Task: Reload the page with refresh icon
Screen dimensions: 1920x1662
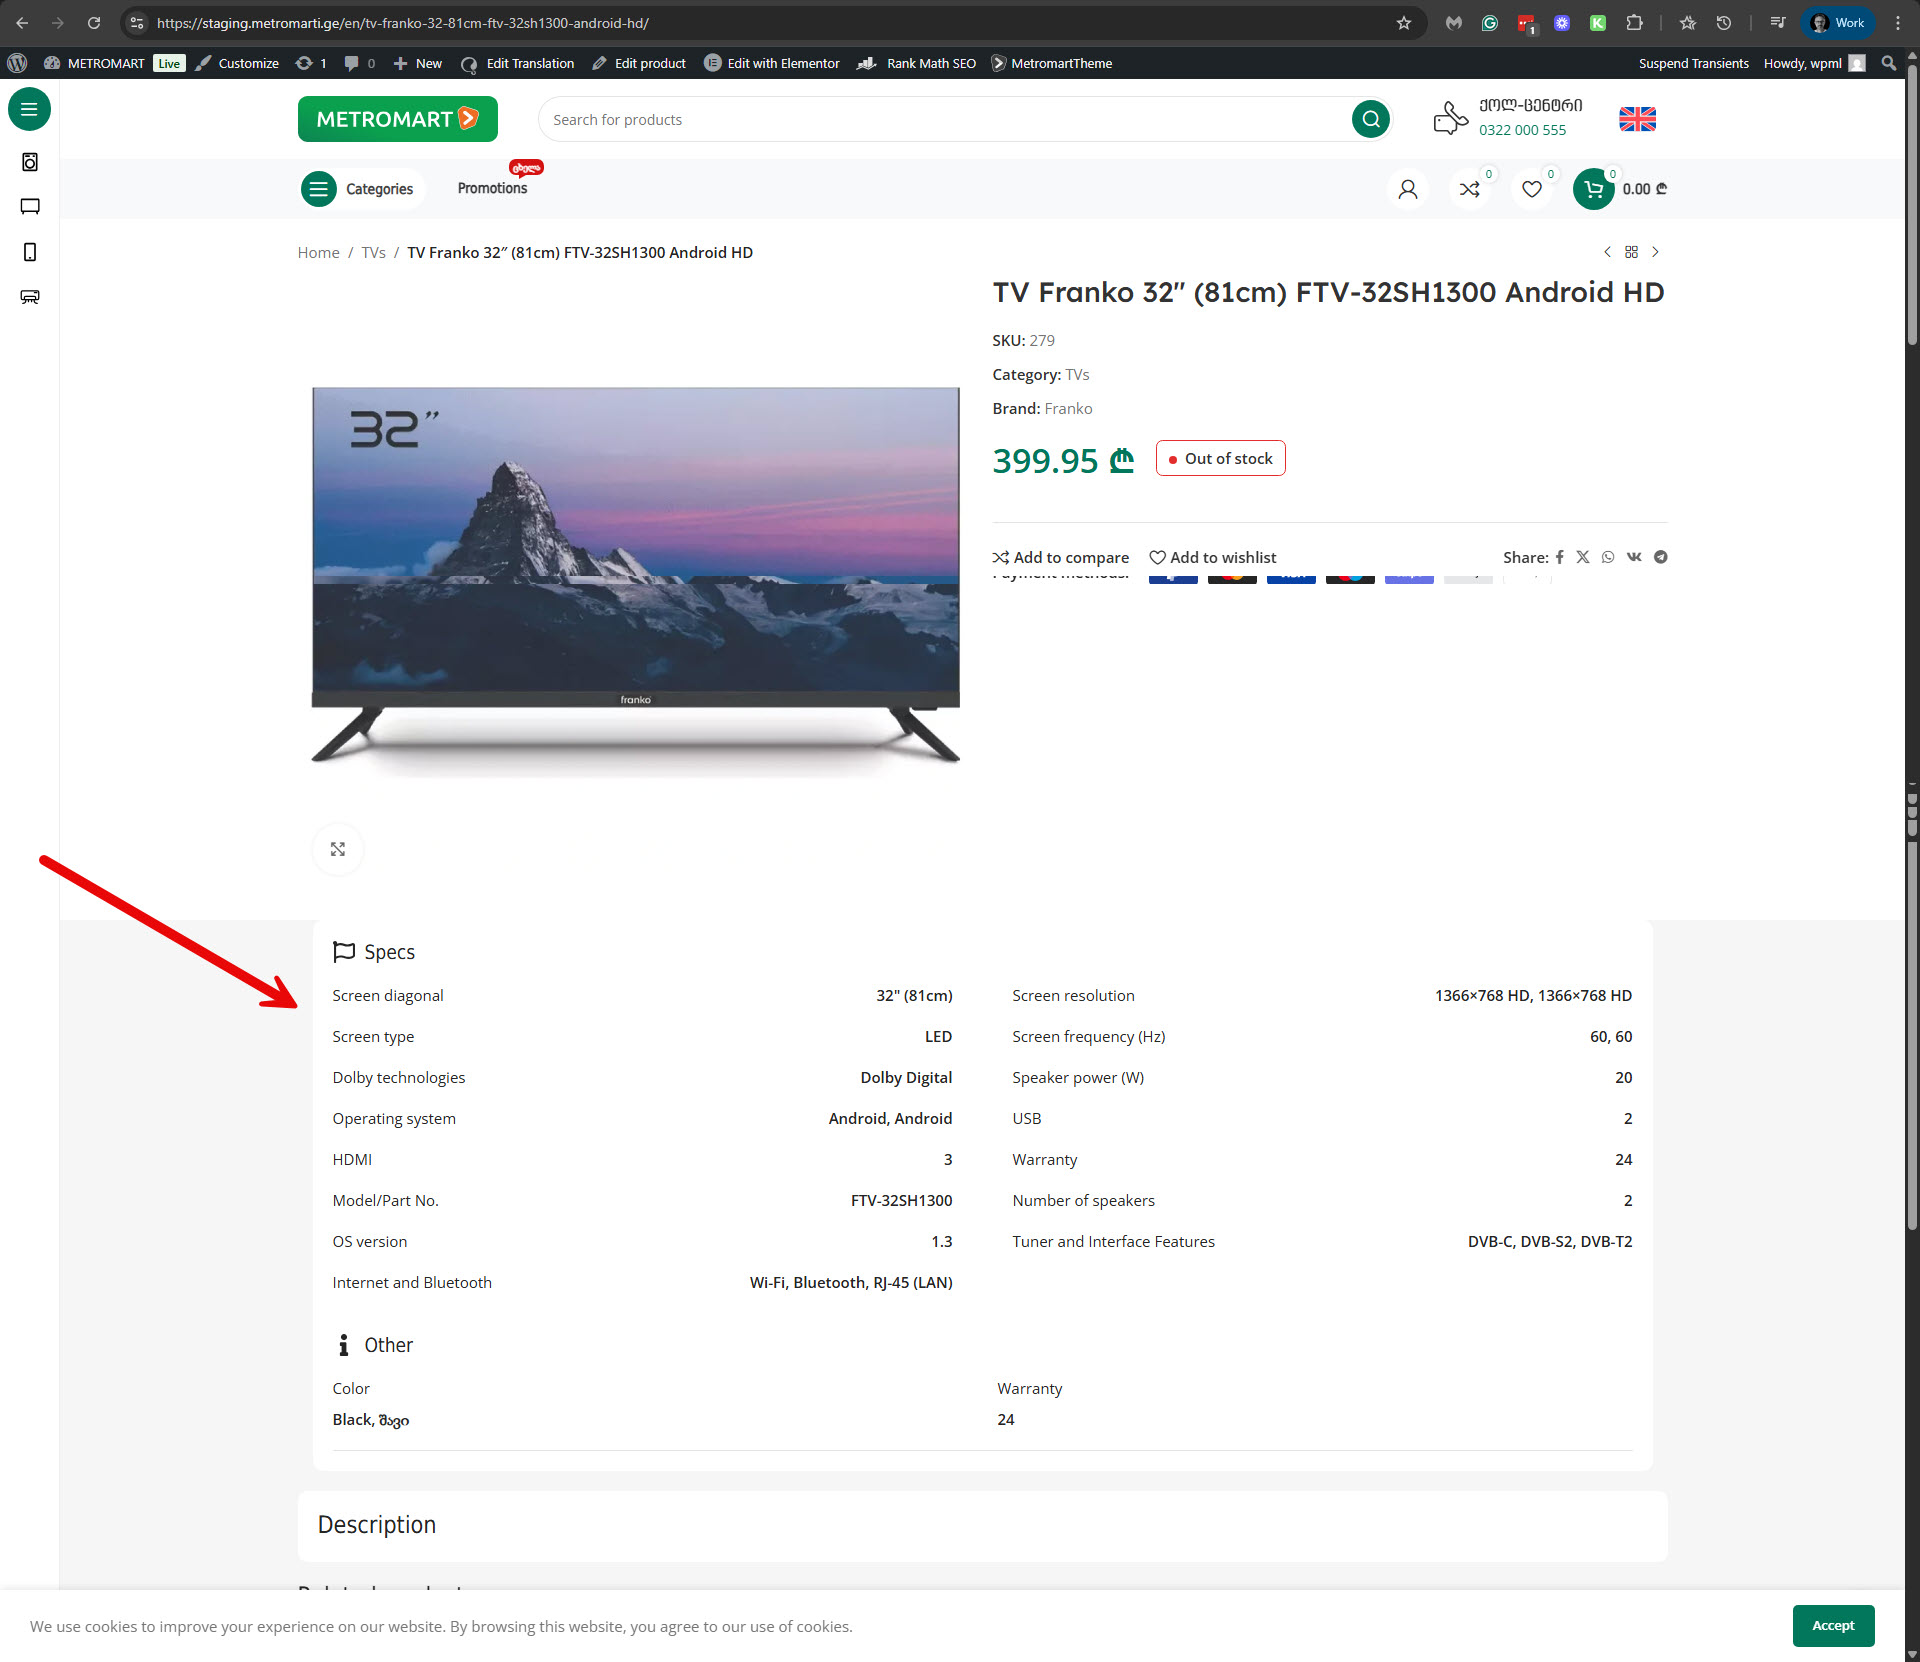Action: [x=94, y=23]
